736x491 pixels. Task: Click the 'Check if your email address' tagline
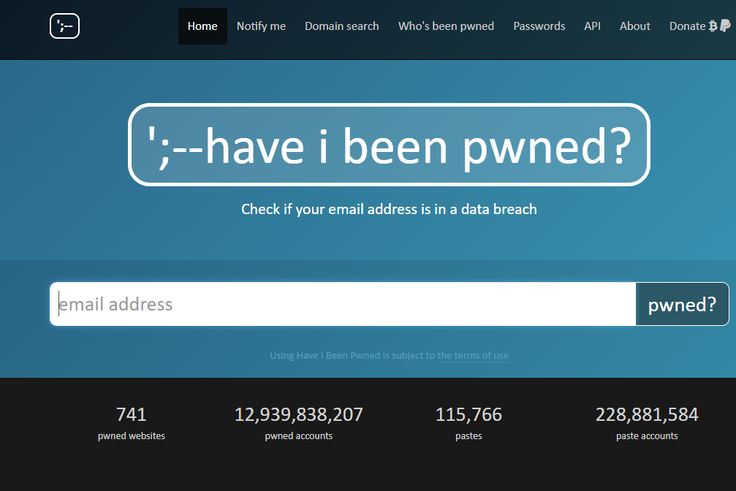(x=389, y=209)
